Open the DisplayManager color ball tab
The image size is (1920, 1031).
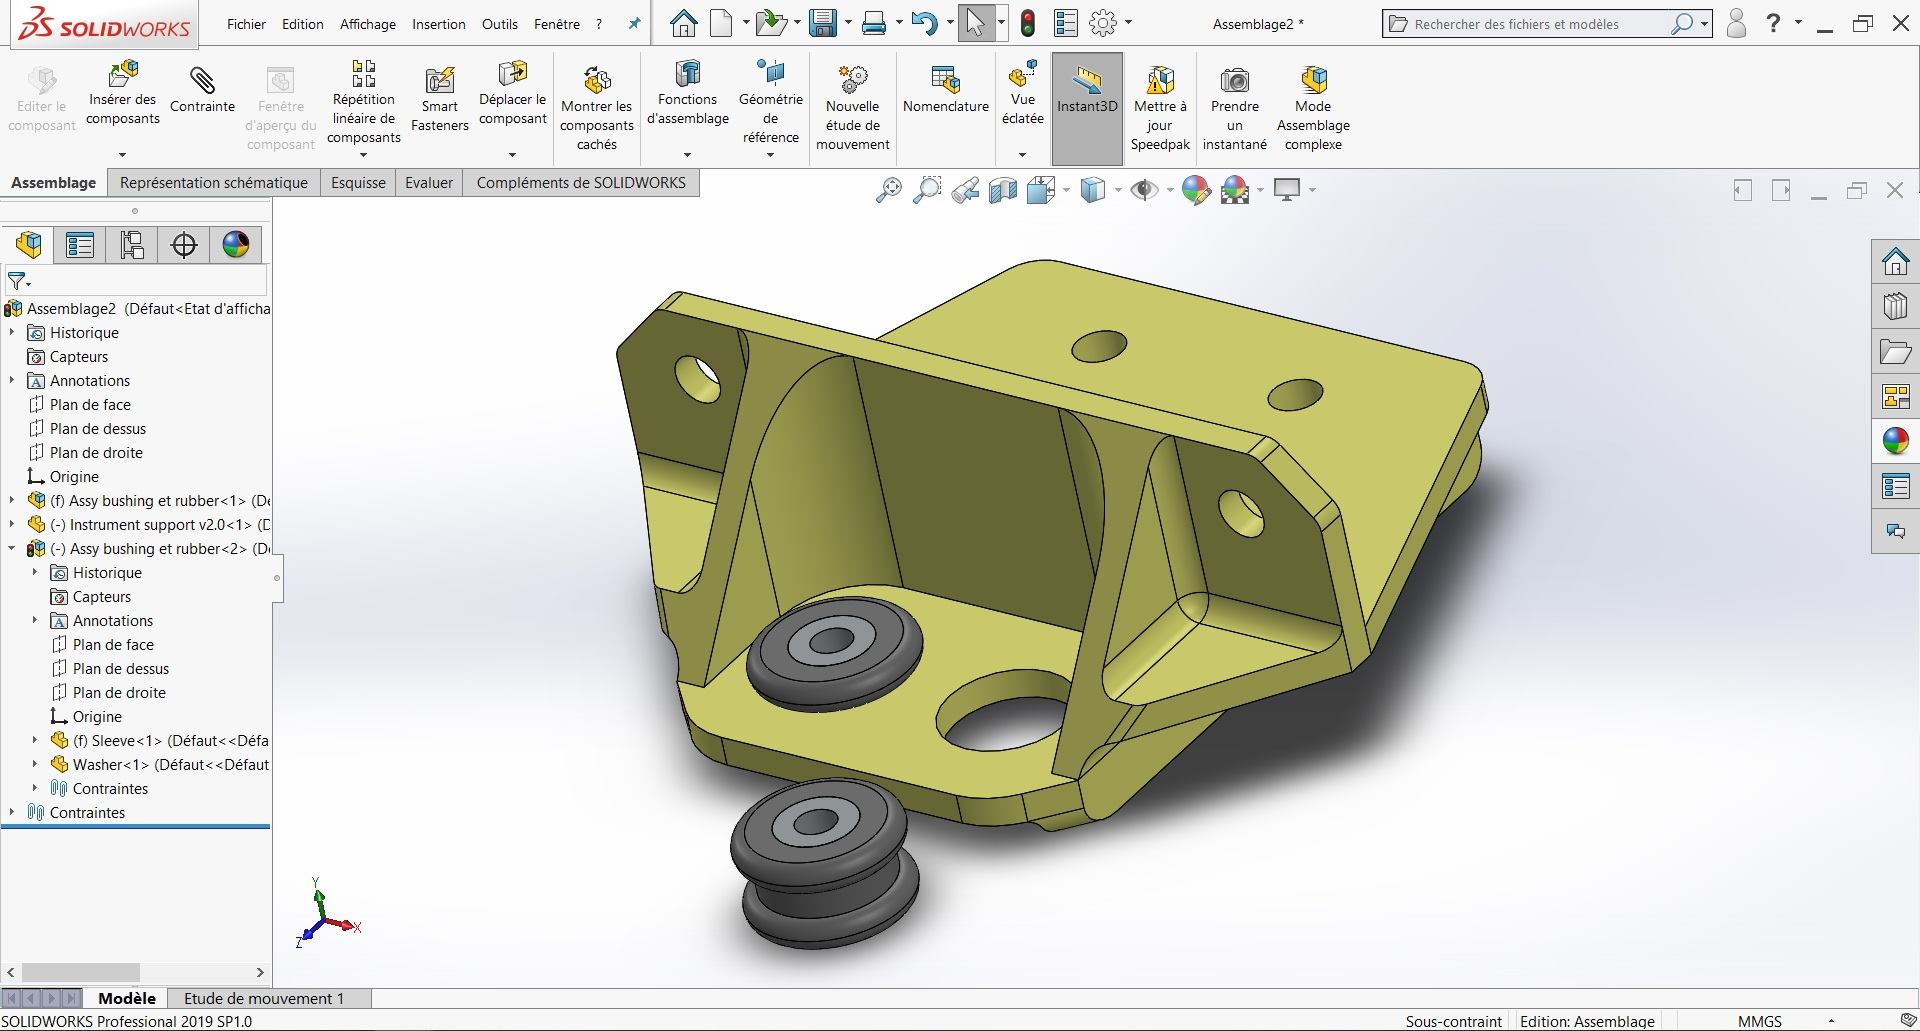pos(236,245)
